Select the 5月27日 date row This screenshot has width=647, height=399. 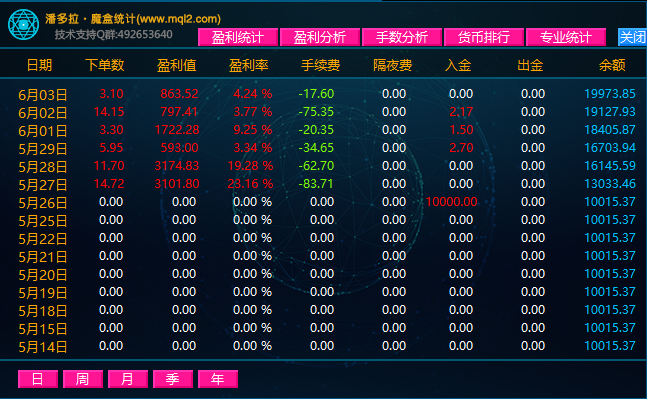point(43,185)
